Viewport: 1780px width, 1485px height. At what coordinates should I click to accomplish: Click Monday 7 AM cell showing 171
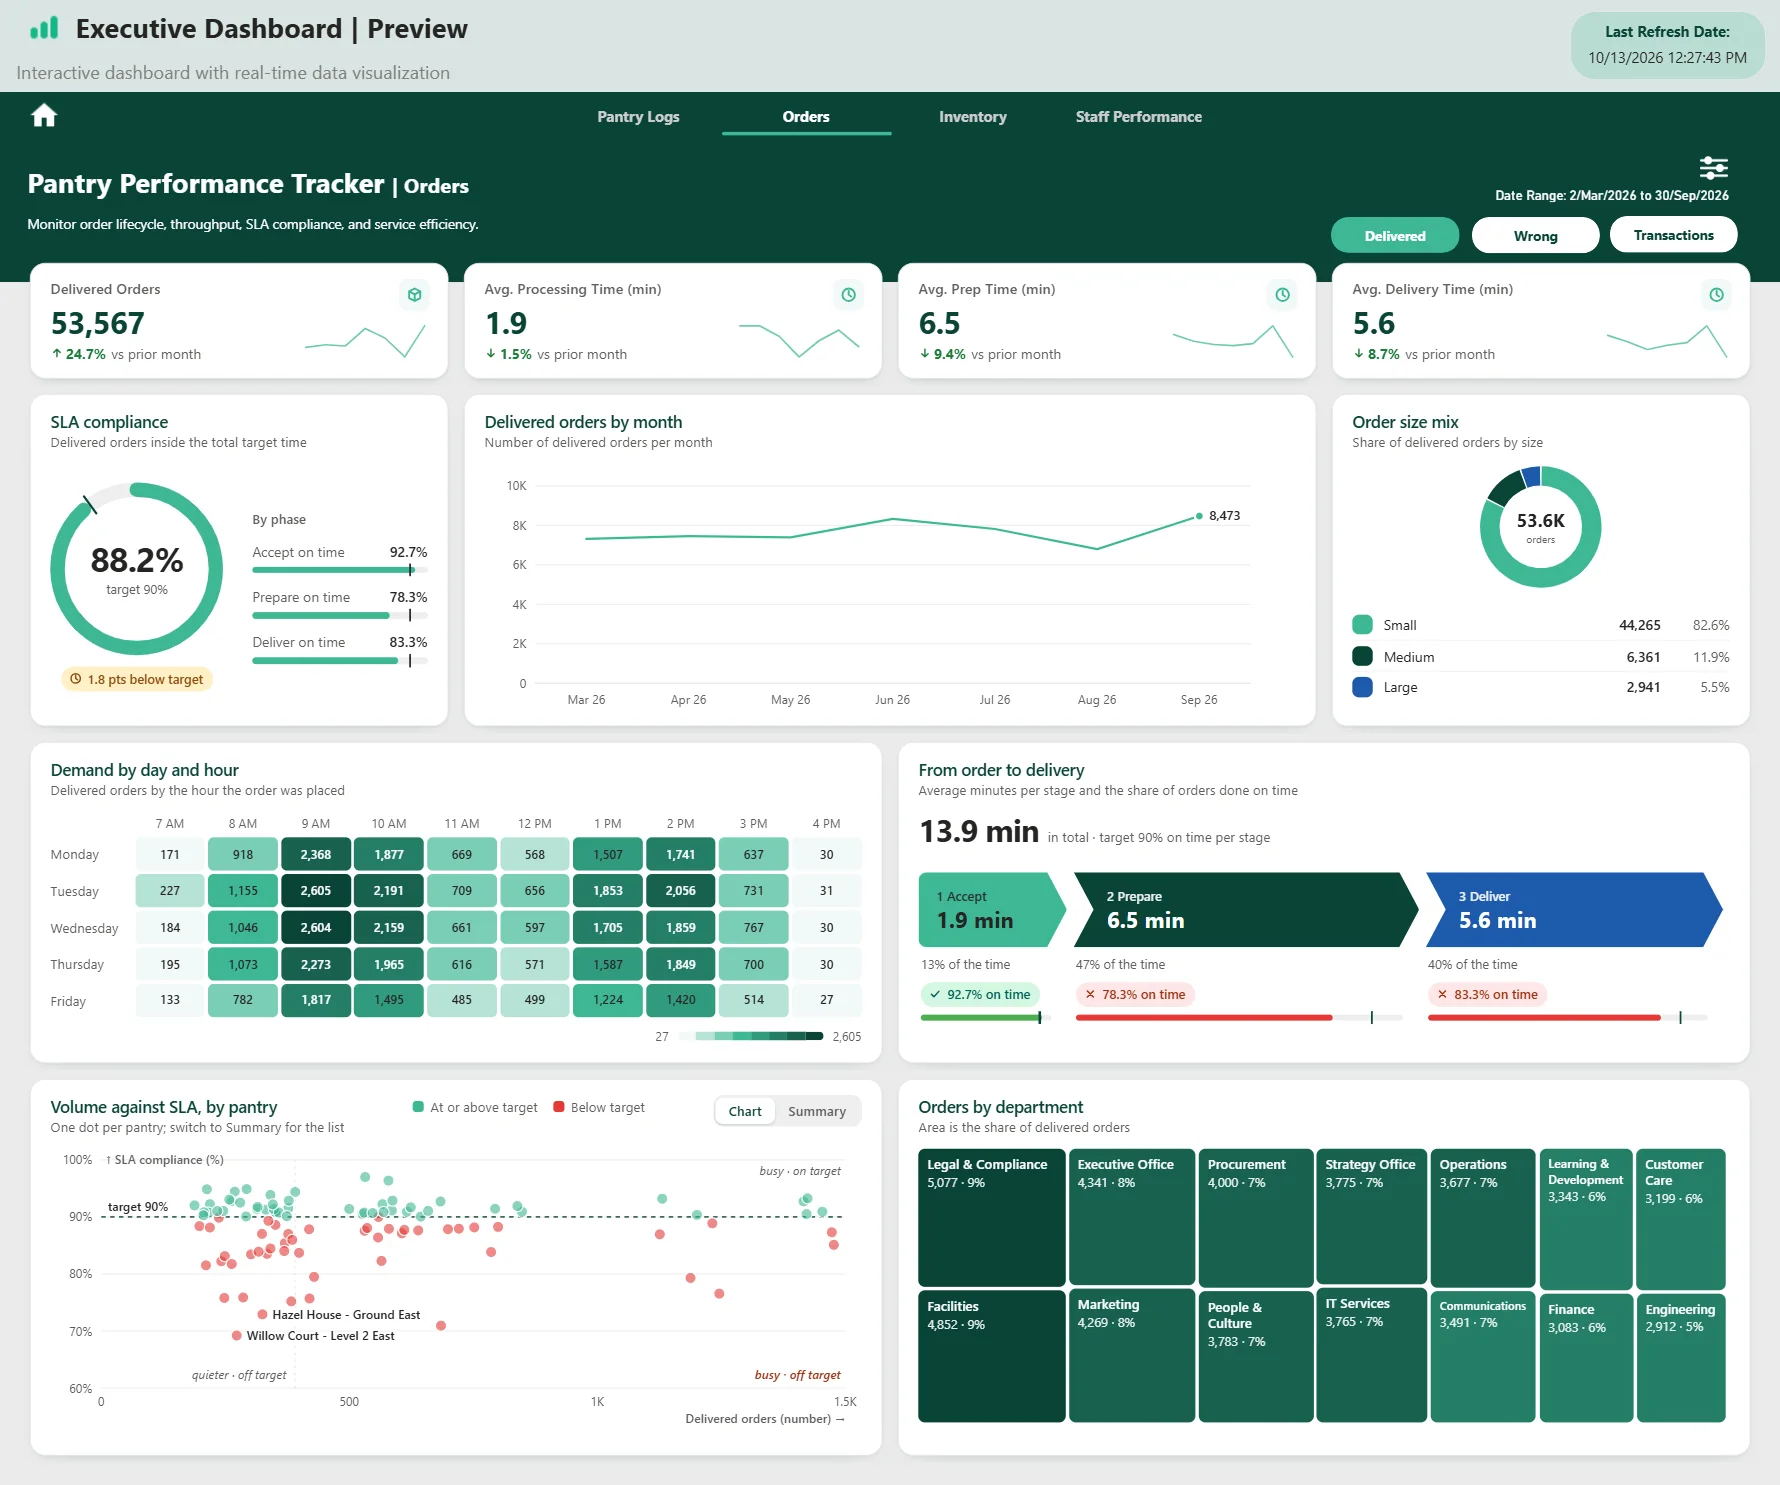pyautogui.click(x=170, y=855)
